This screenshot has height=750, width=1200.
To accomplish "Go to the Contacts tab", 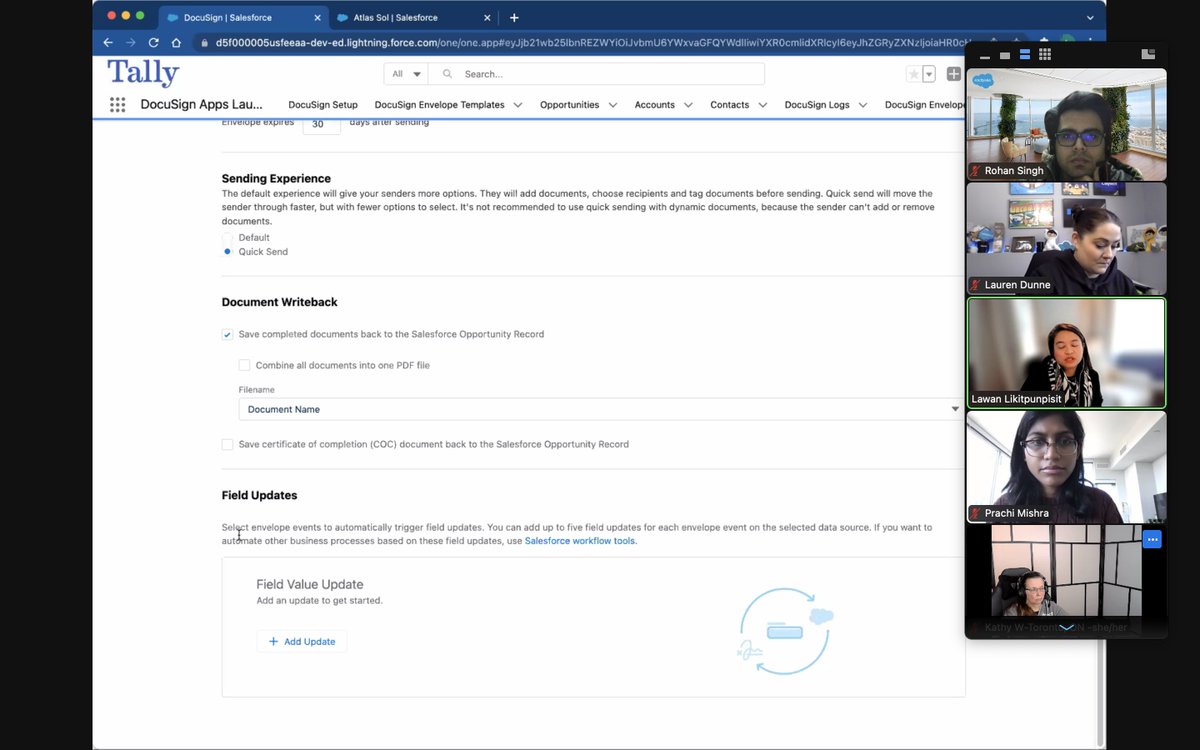I will [x=730, y=105].
